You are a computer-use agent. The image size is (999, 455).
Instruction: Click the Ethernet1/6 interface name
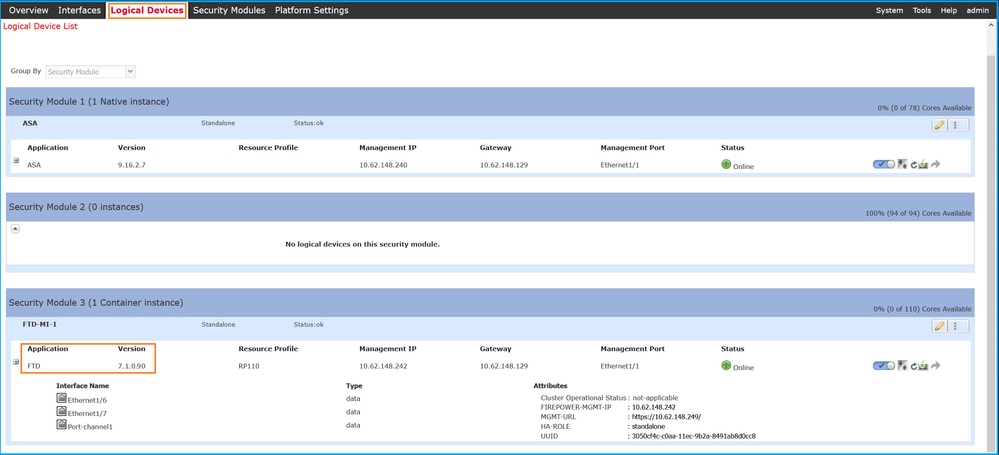tap(85, 400)
